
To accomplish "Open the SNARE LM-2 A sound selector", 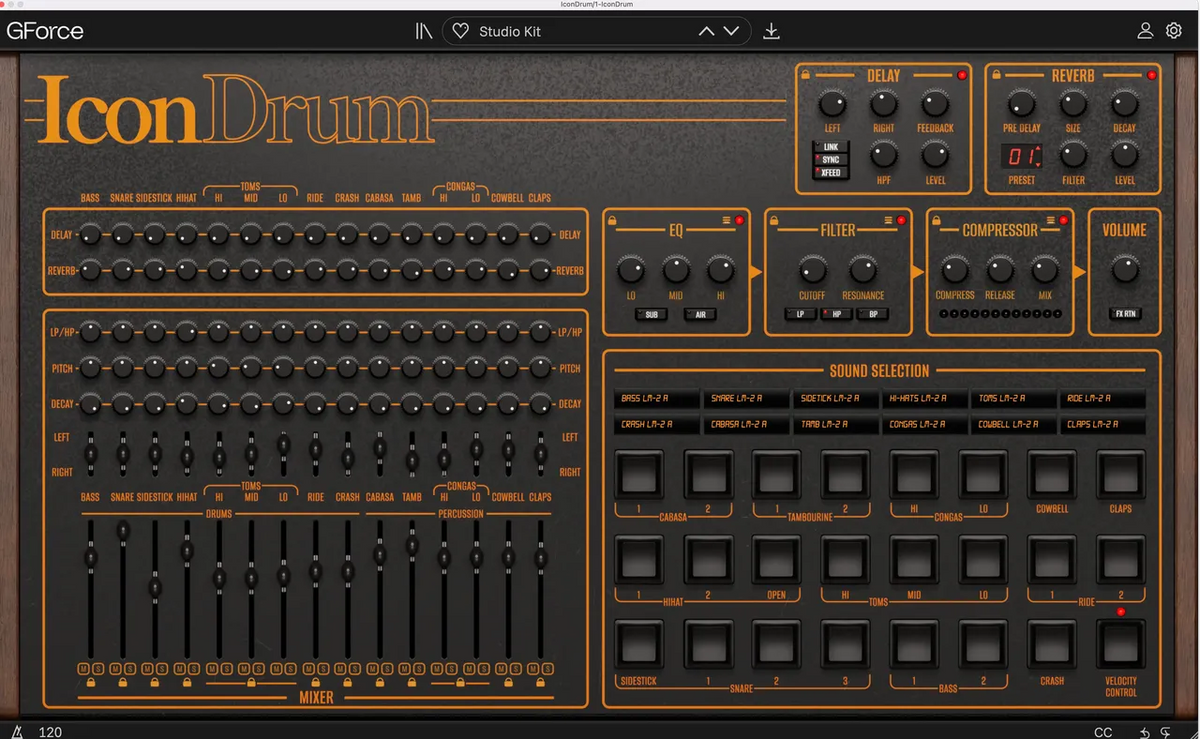I will [x=746, y=399].
